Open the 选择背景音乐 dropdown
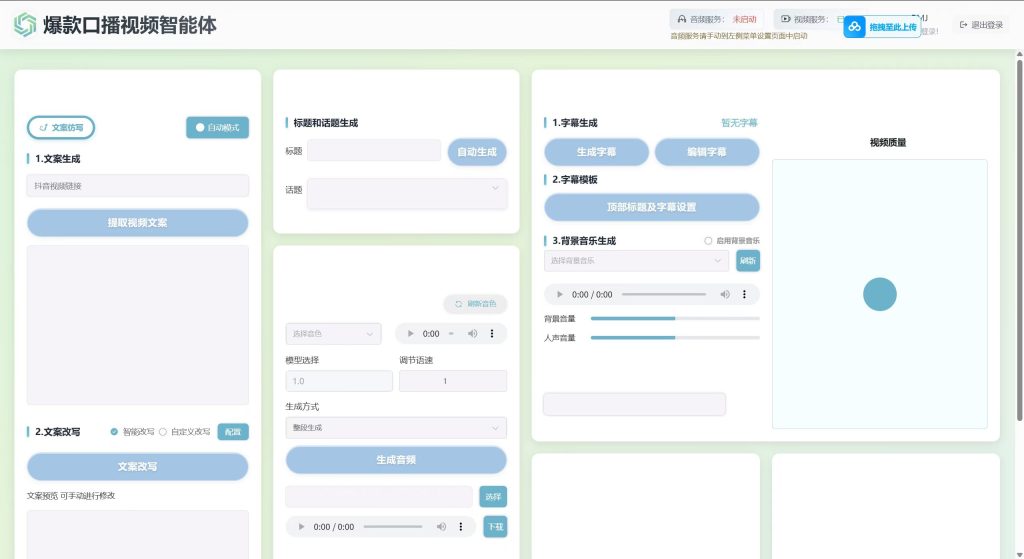This screenshot has height=559, width=1024. click(636, 261)
